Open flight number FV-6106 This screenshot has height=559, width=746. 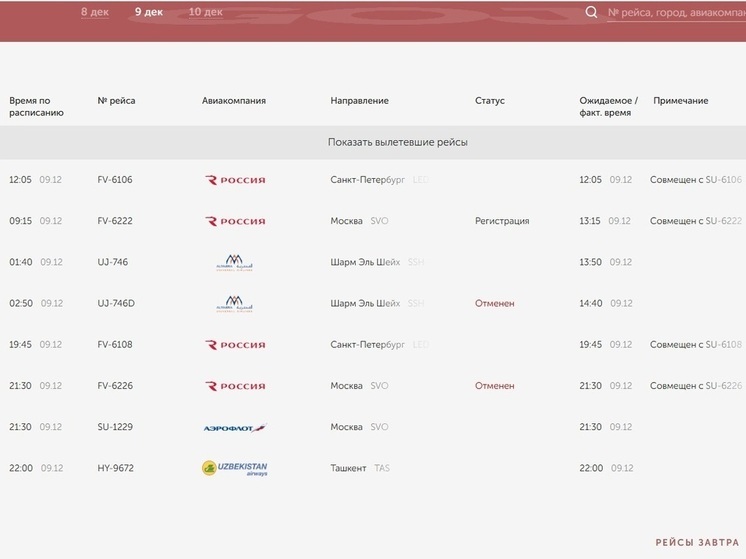pos(115,180)
